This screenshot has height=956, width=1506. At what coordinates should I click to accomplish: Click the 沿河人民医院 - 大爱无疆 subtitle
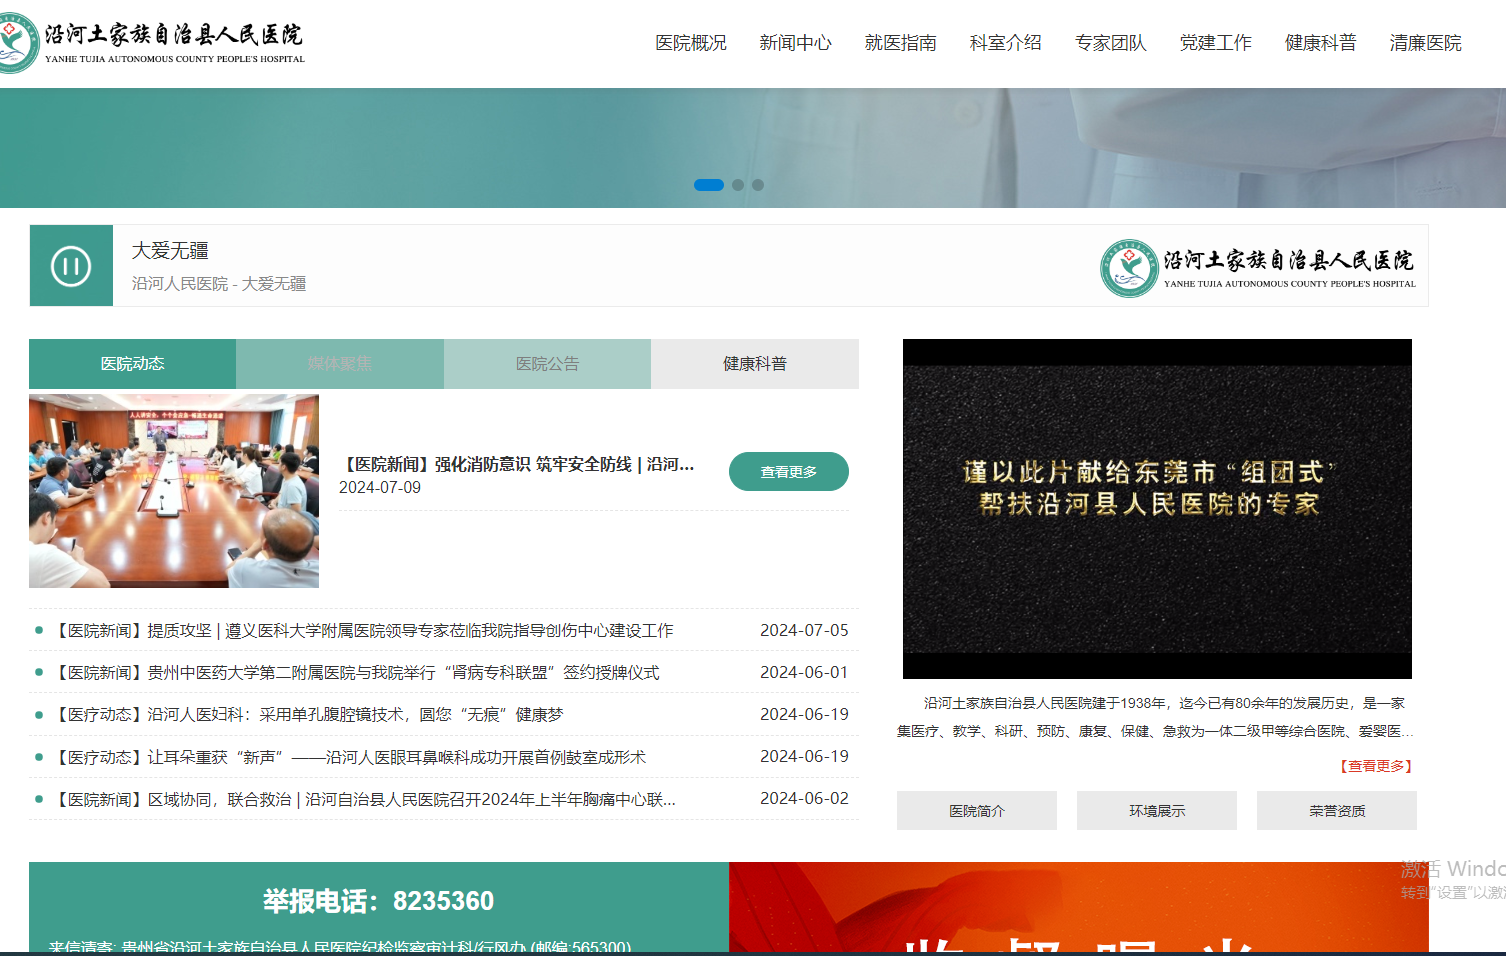[219, 284]
